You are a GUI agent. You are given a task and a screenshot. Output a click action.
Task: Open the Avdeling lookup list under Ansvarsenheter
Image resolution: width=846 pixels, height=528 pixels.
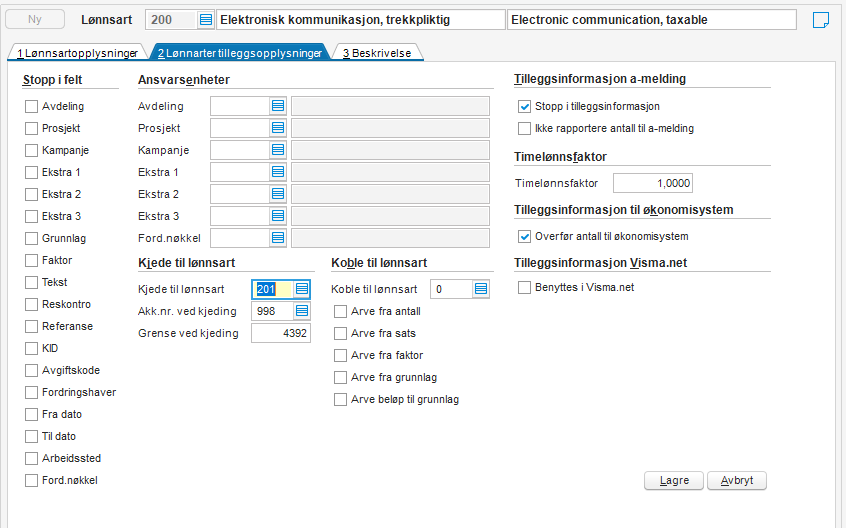(278, 106)
